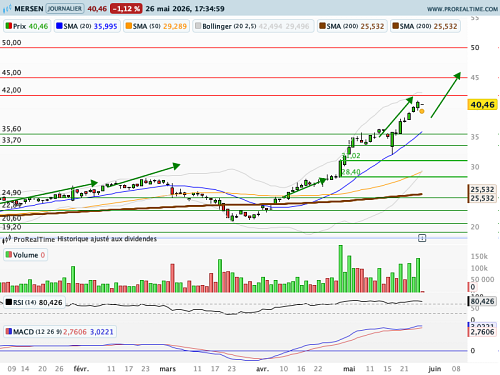Screen dimensions: 500x375
Task: Click the 20,60 support level label
Action: point(11,218)
